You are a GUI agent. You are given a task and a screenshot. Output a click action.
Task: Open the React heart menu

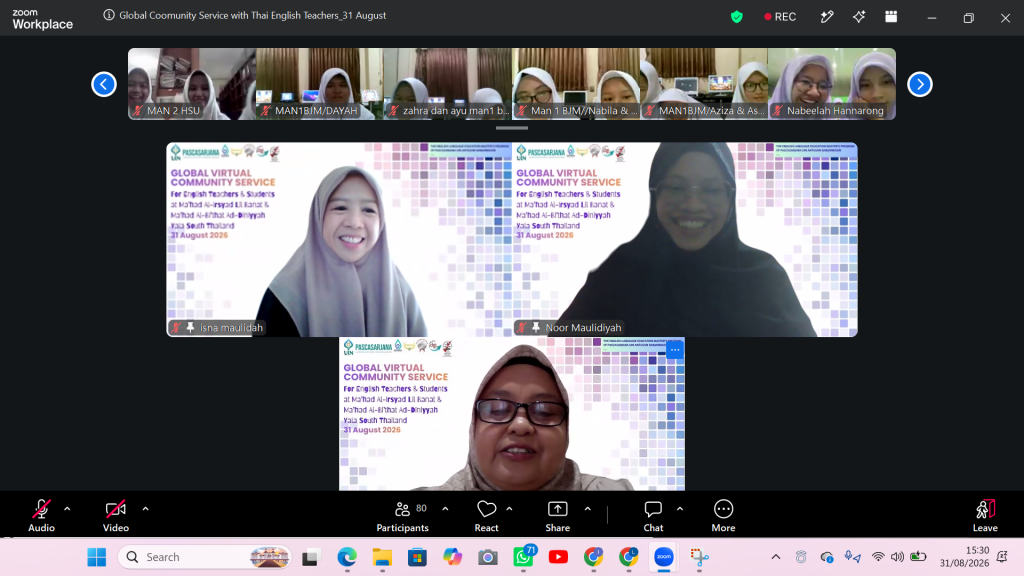pyautogui.click(x=487, y=516)
